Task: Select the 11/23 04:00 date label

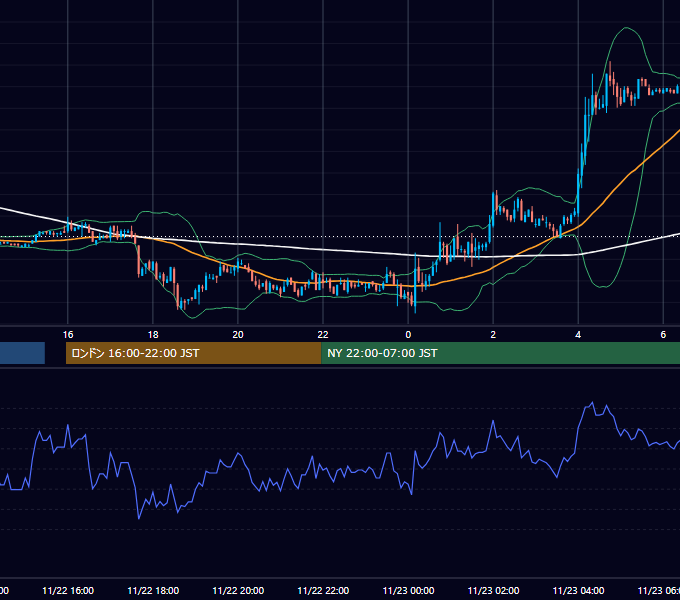Action: (578, 590)
